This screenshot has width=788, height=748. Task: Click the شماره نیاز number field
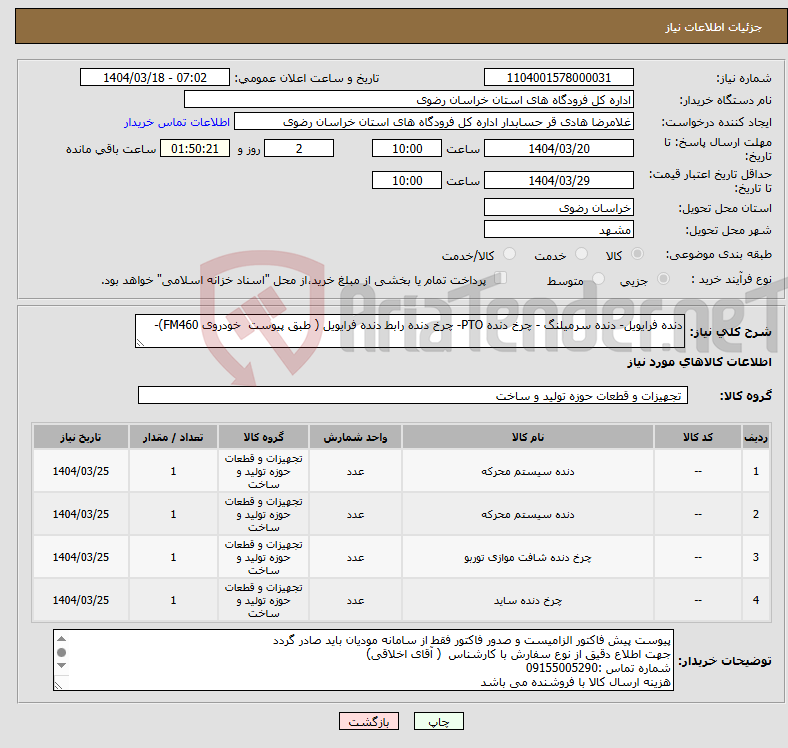[558, 77]
